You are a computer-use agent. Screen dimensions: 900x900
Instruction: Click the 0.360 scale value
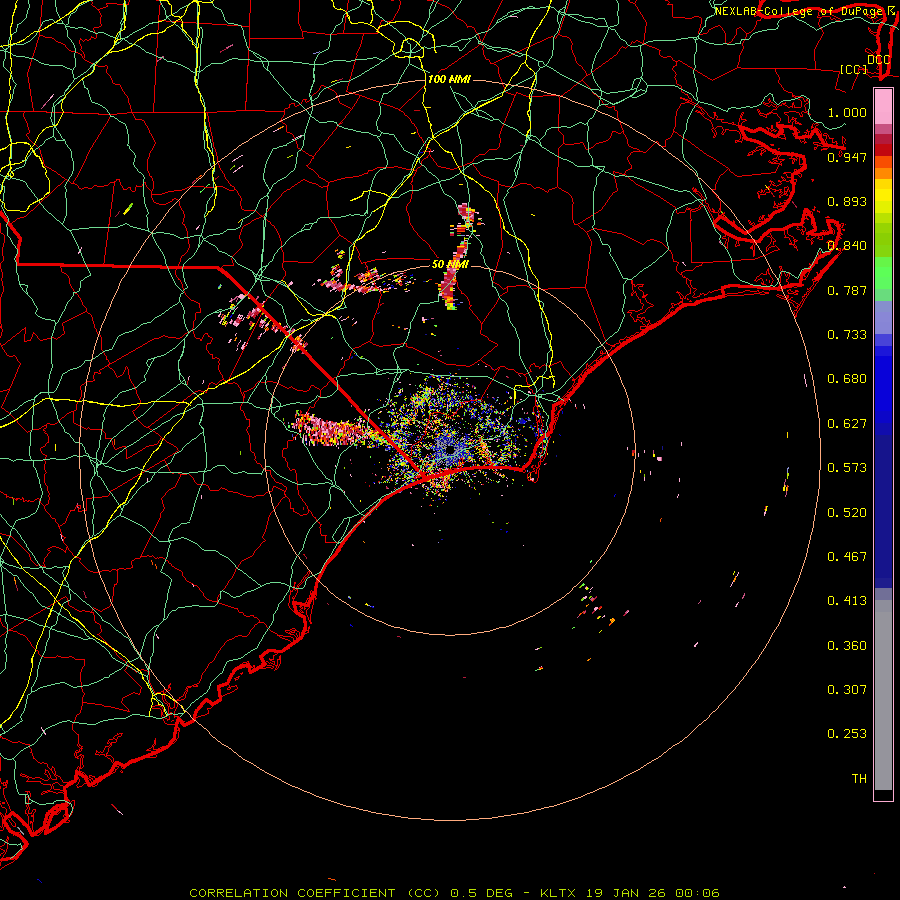click(847, 645)
